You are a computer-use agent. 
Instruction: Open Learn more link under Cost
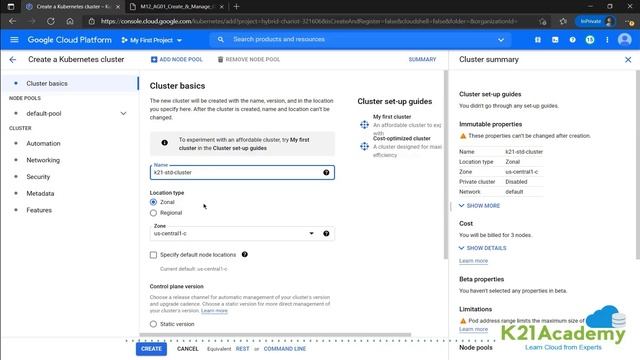(473, 261)
